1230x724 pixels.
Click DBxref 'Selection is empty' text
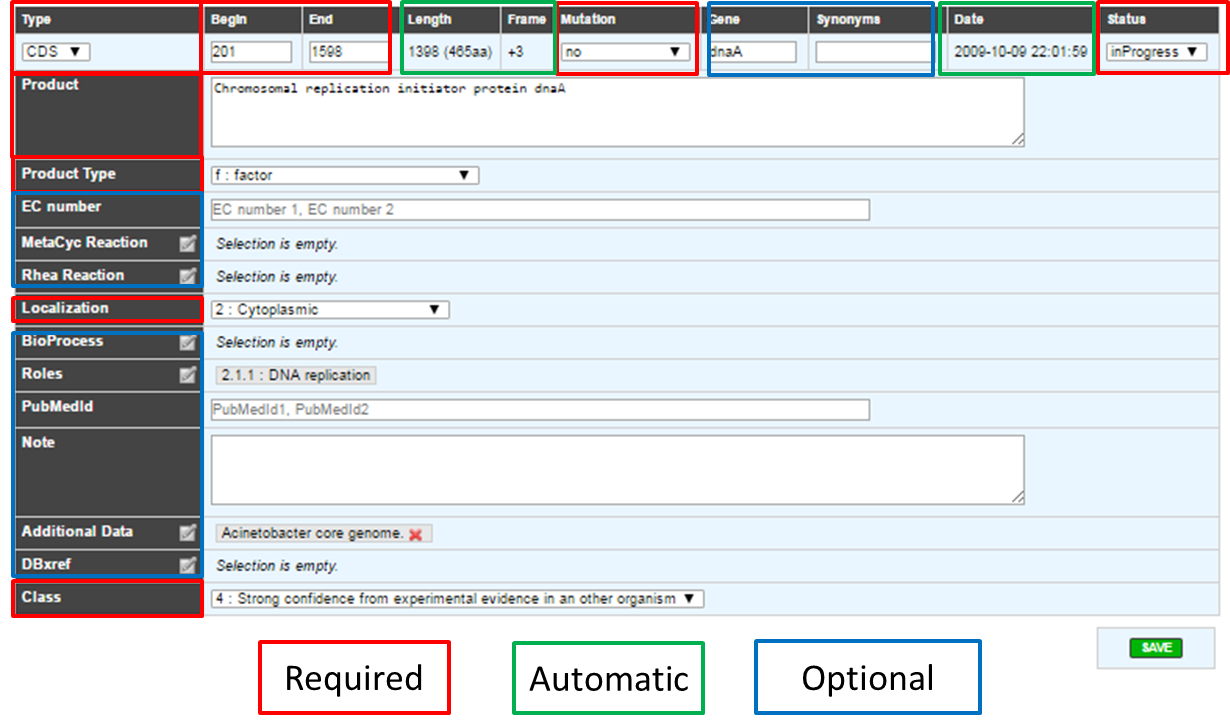click(277, 566)
